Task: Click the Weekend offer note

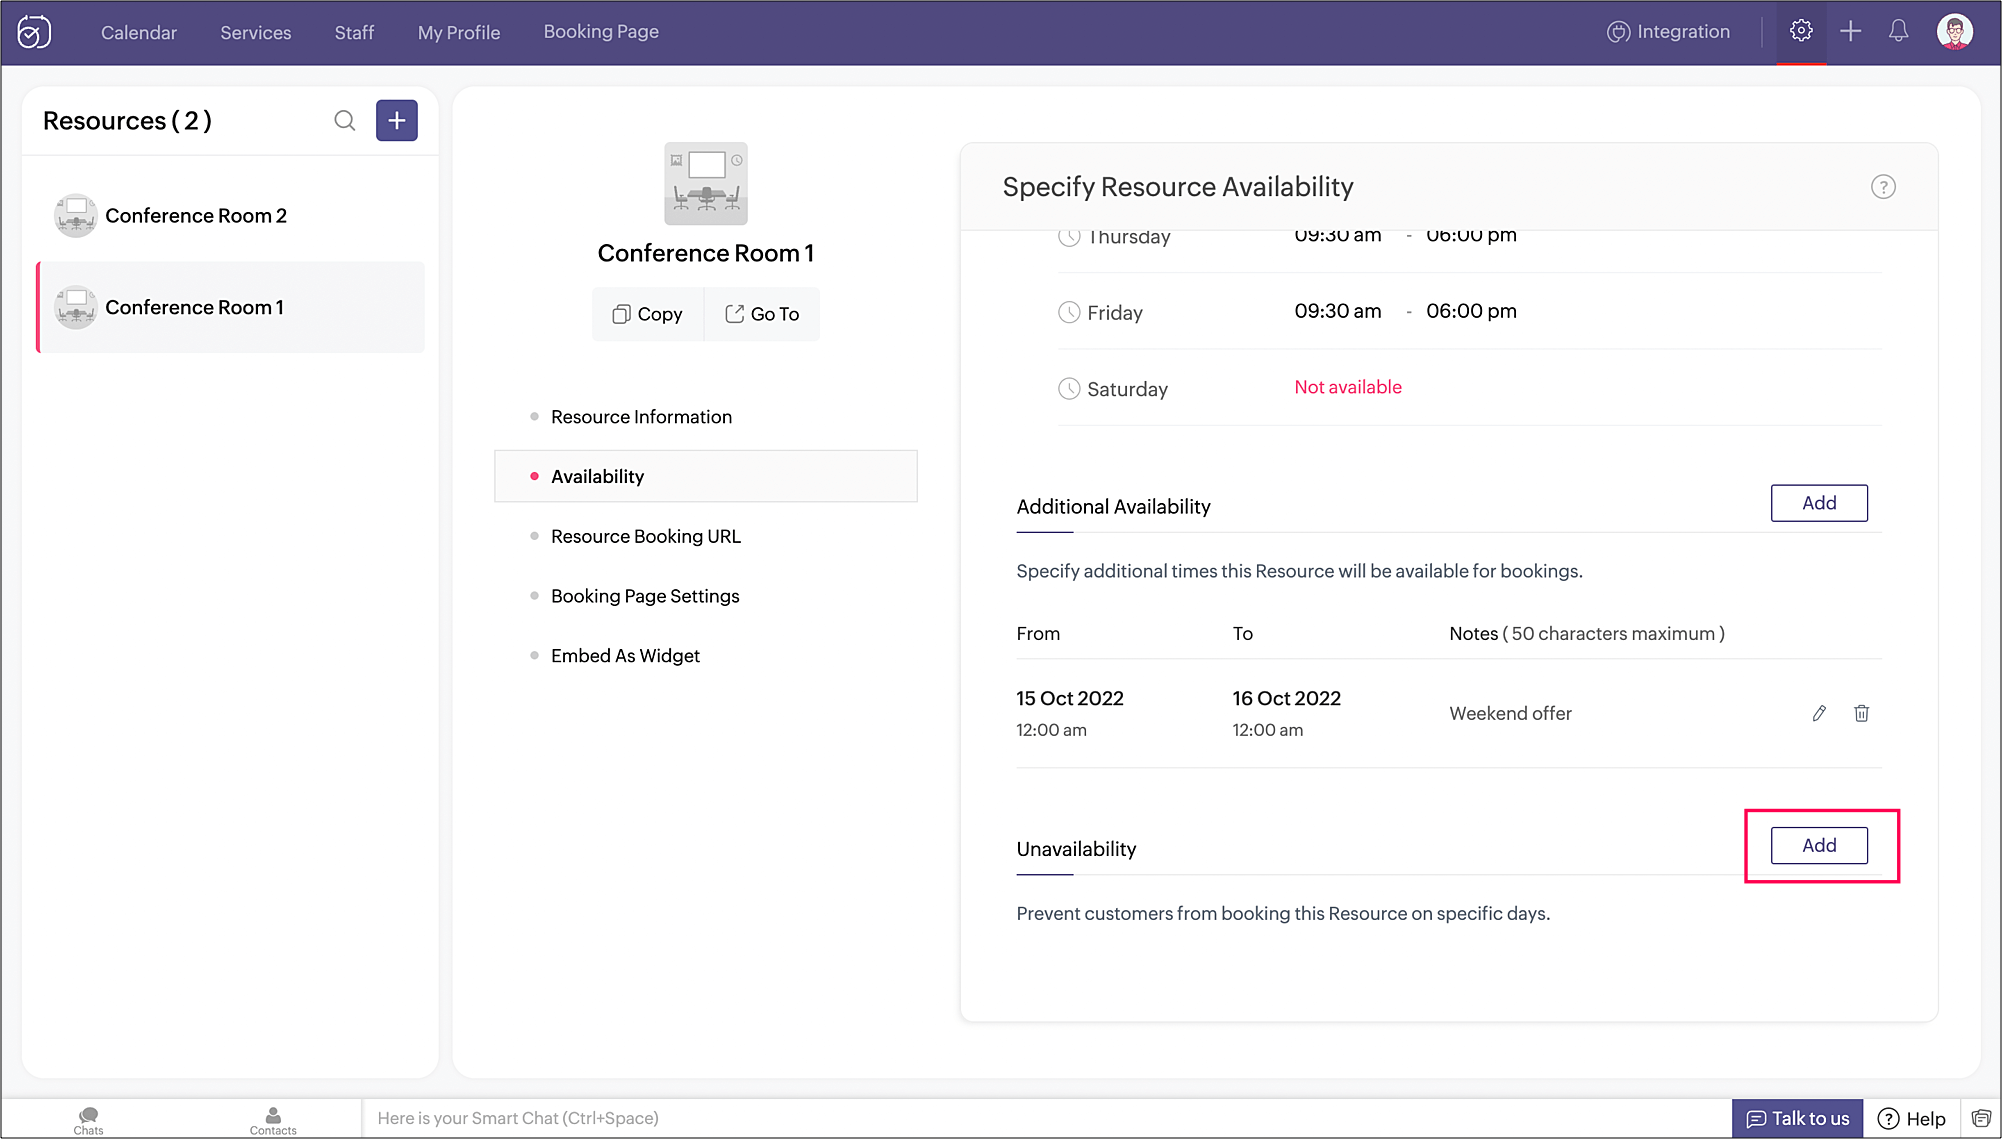Action: (1510, 713)
